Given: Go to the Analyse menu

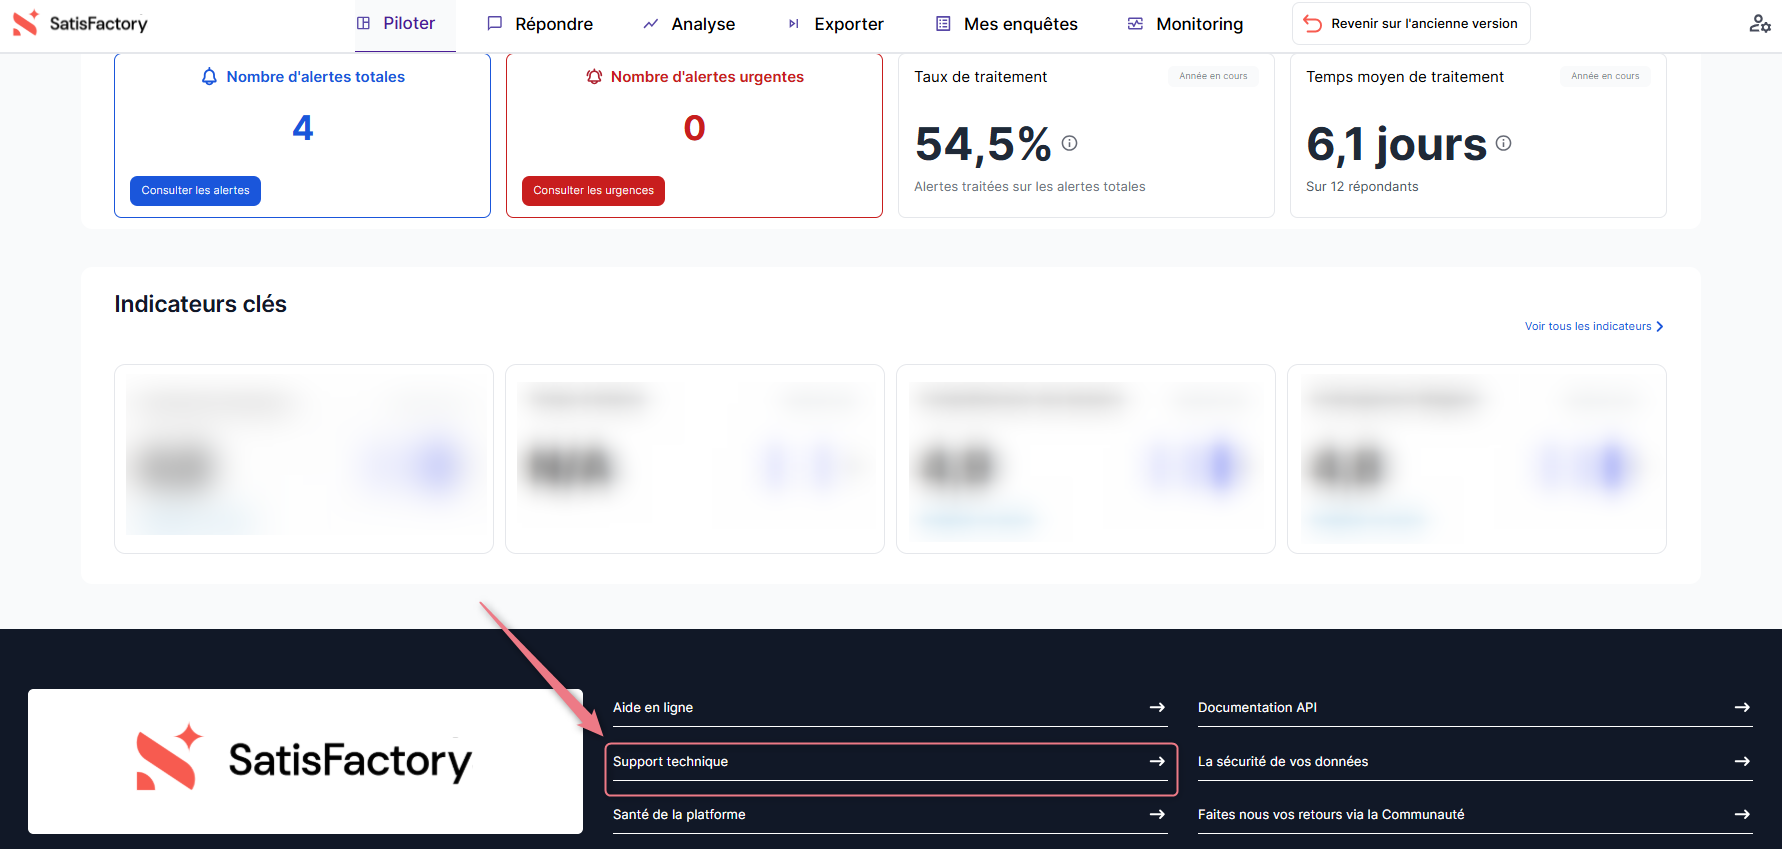Looking at the screenshot, I should (689, 24).
